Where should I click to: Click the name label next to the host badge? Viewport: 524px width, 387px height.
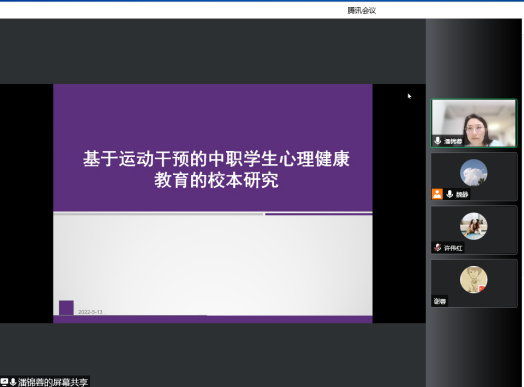[x=462, y=194]
